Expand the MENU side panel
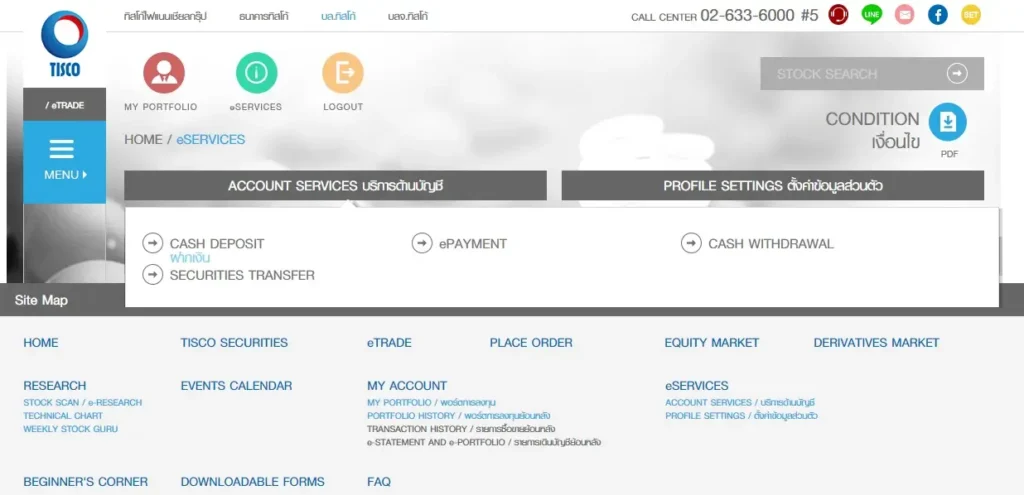 tap(65, 162)
